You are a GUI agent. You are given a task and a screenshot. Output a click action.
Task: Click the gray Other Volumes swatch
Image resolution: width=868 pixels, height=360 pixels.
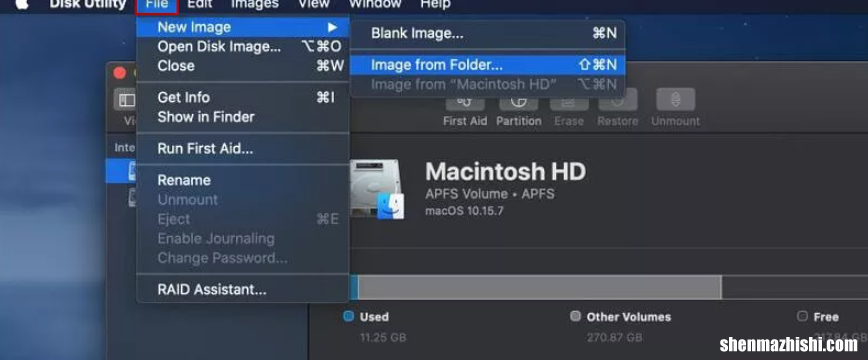(x=575, y=316)
